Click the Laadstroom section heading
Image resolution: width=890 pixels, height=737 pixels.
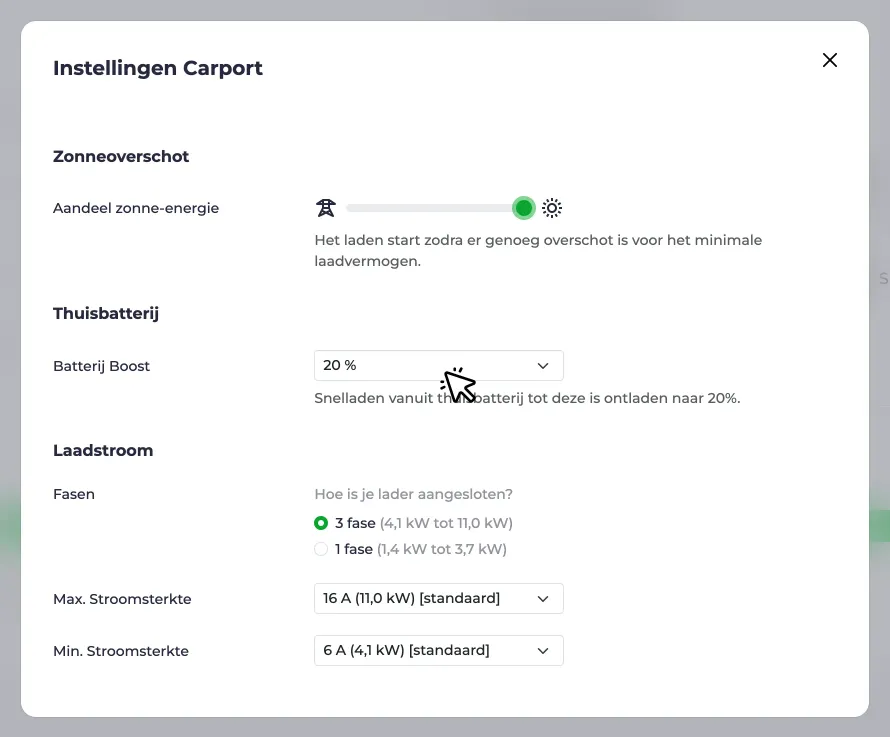pyautogui.click(x=103, y=450)
